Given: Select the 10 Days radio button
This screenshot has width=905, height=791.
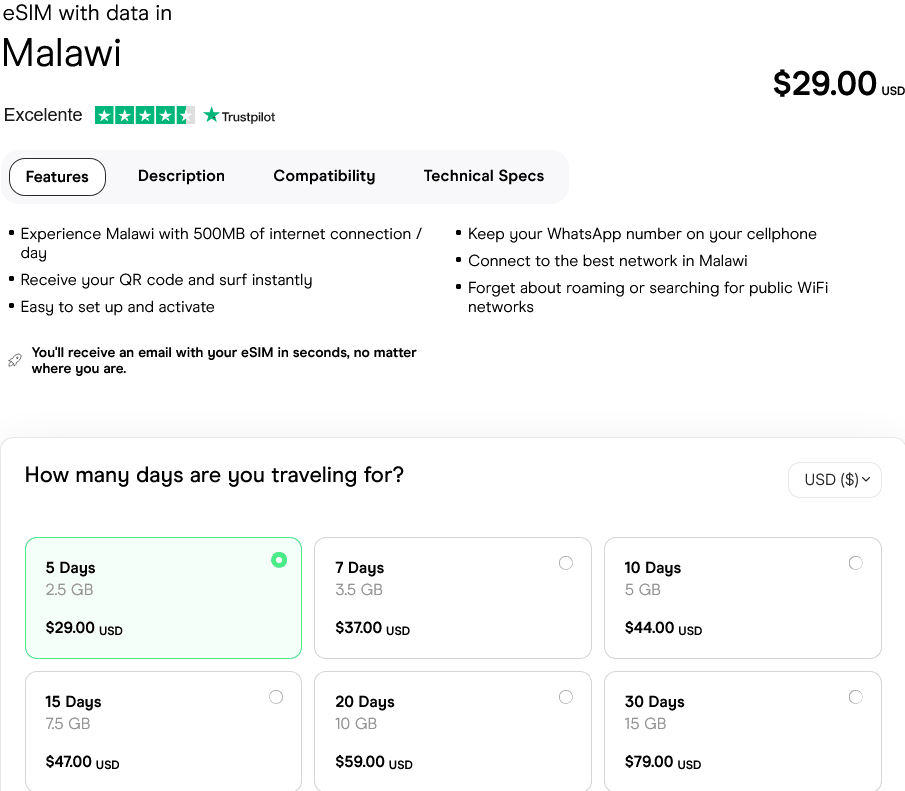Looking at the screenshot, I should 855,563.
